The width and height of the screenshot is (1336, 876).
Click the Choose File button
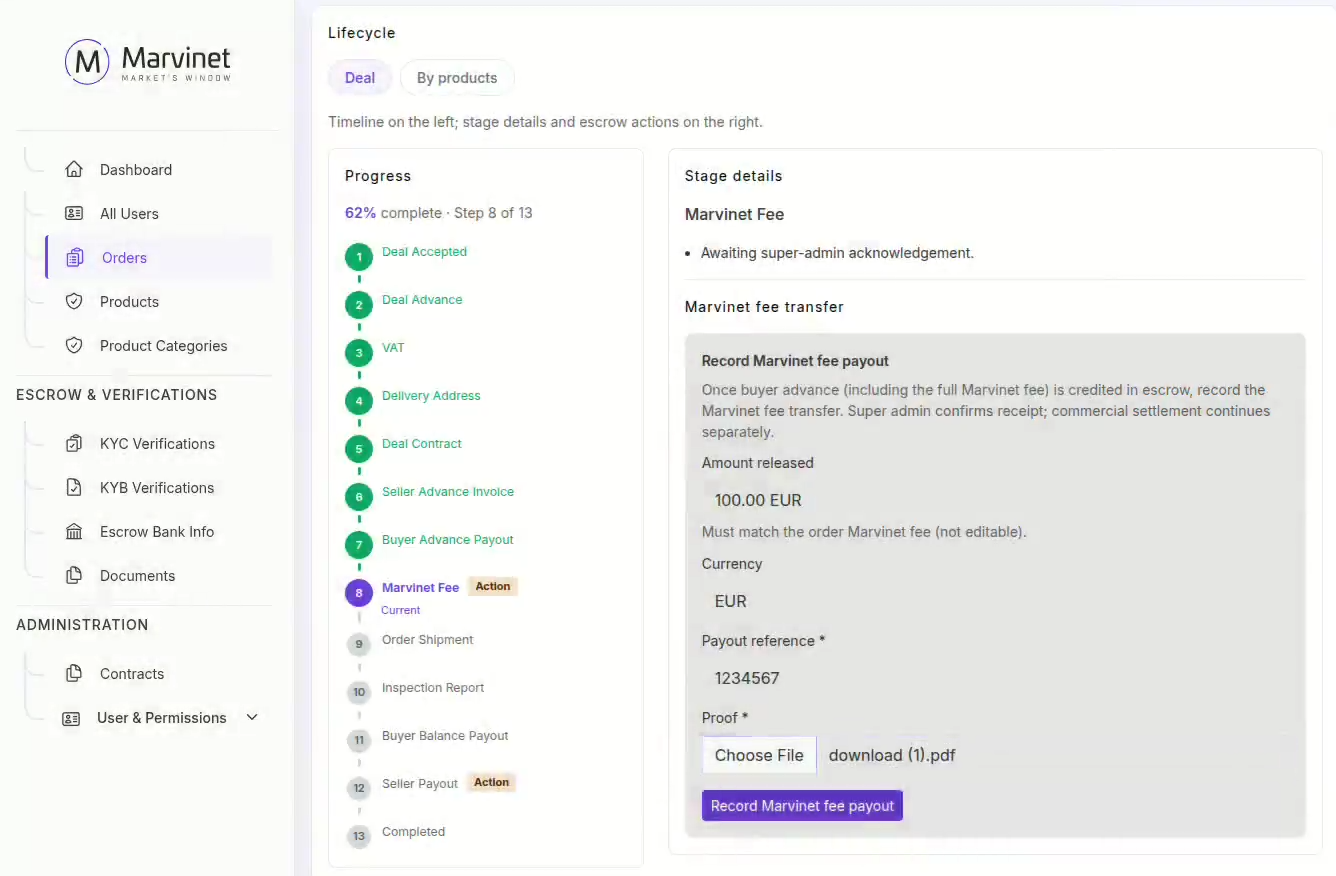[x=759, y=755]
